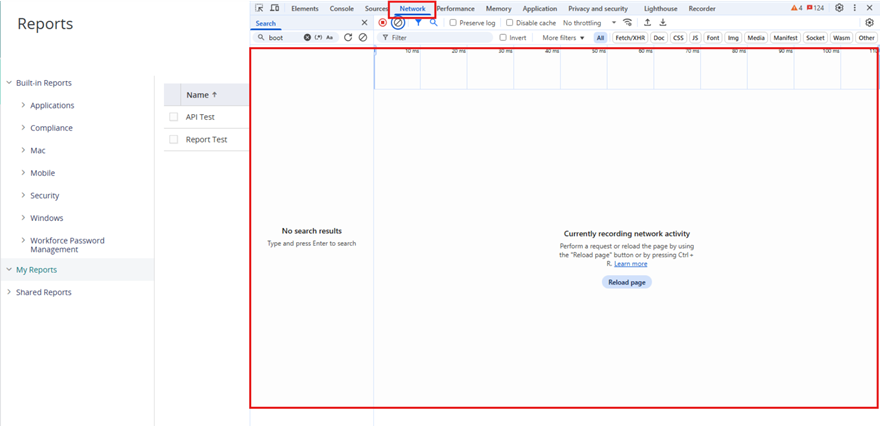Clear search results in Search pane
The width and height of the screenshot is (880, 426).
click(363, 38)
